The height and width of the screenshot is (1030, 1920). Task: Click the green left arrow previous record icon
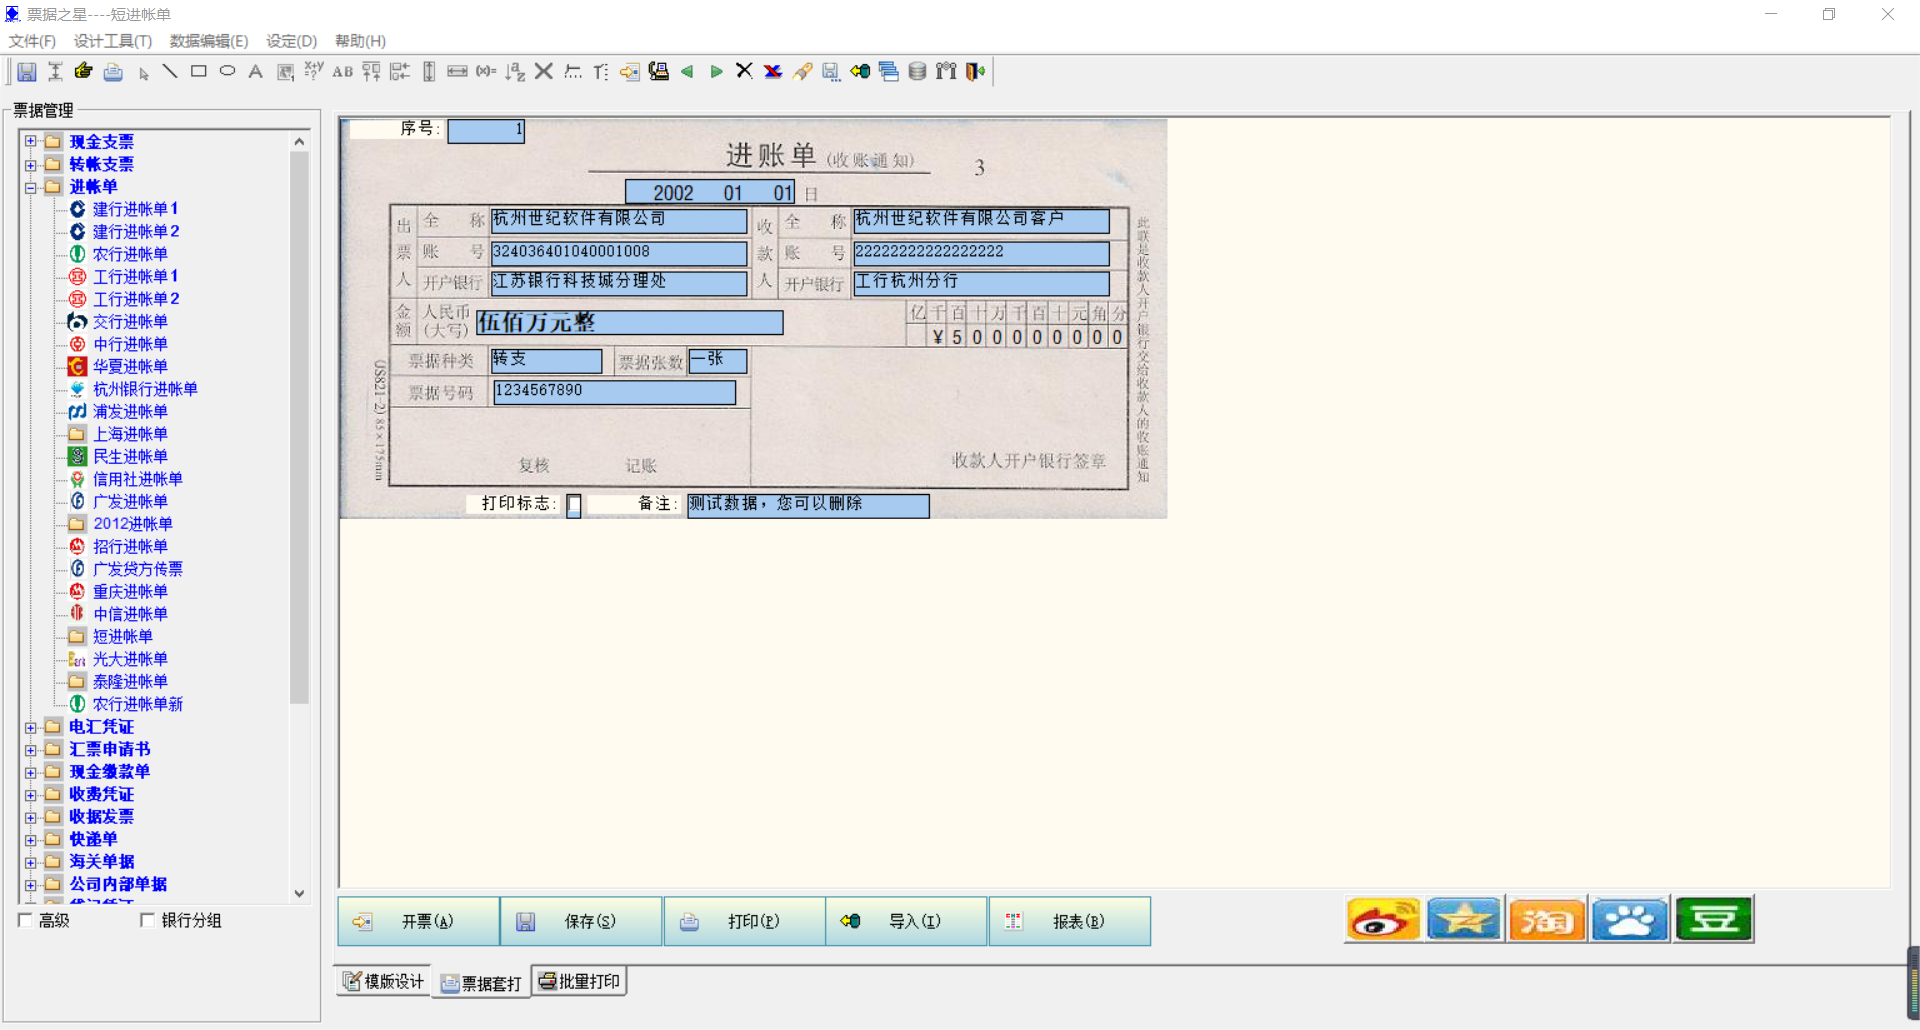(x=687, y=71)
